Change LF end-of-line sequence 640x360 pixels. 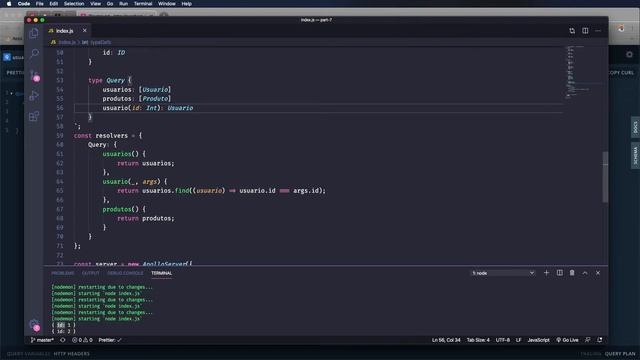pos(518,340)
